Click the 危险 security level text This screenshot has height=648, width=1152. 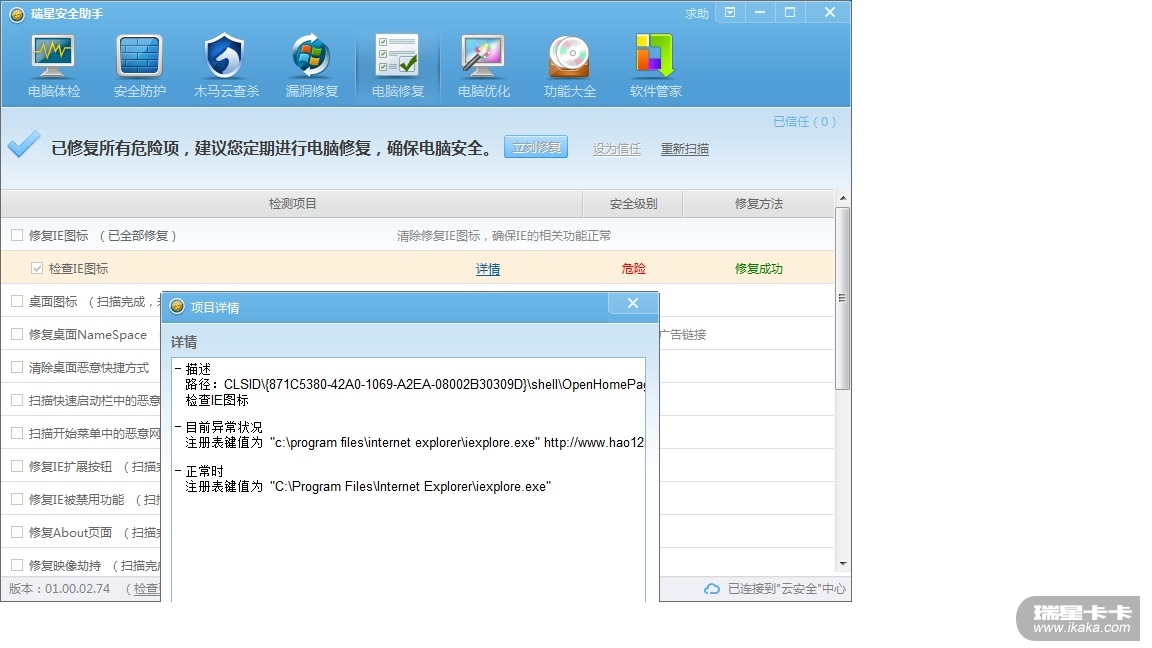coord(633,268)
